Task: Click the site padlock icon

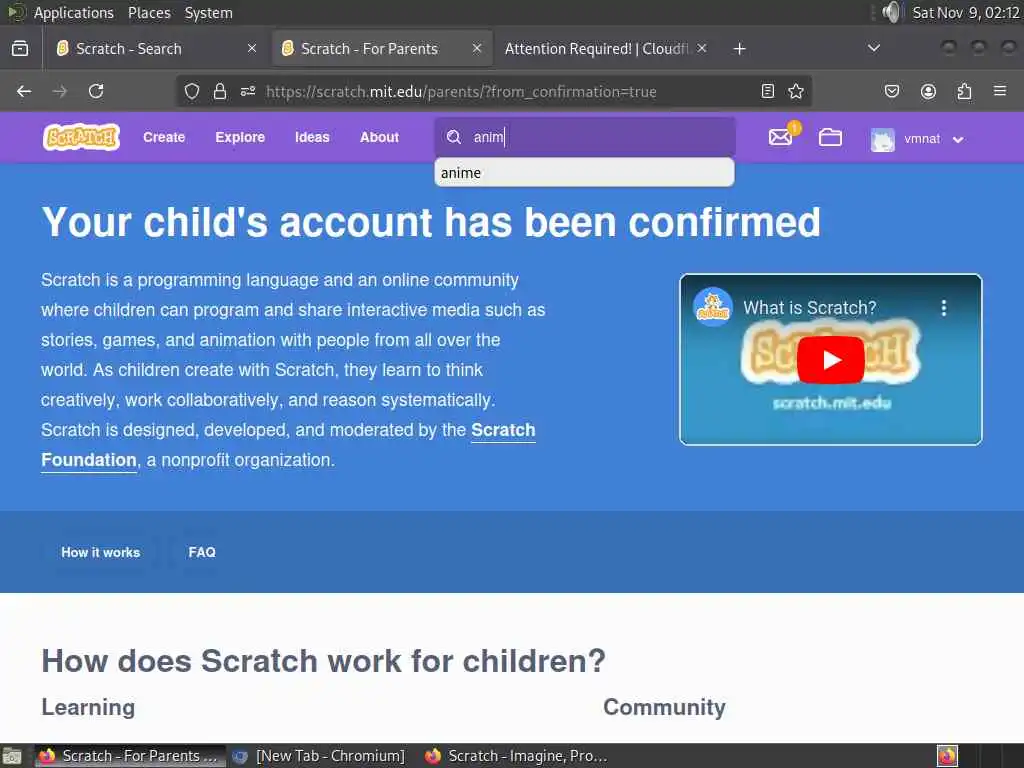Action: pos(220,91)
